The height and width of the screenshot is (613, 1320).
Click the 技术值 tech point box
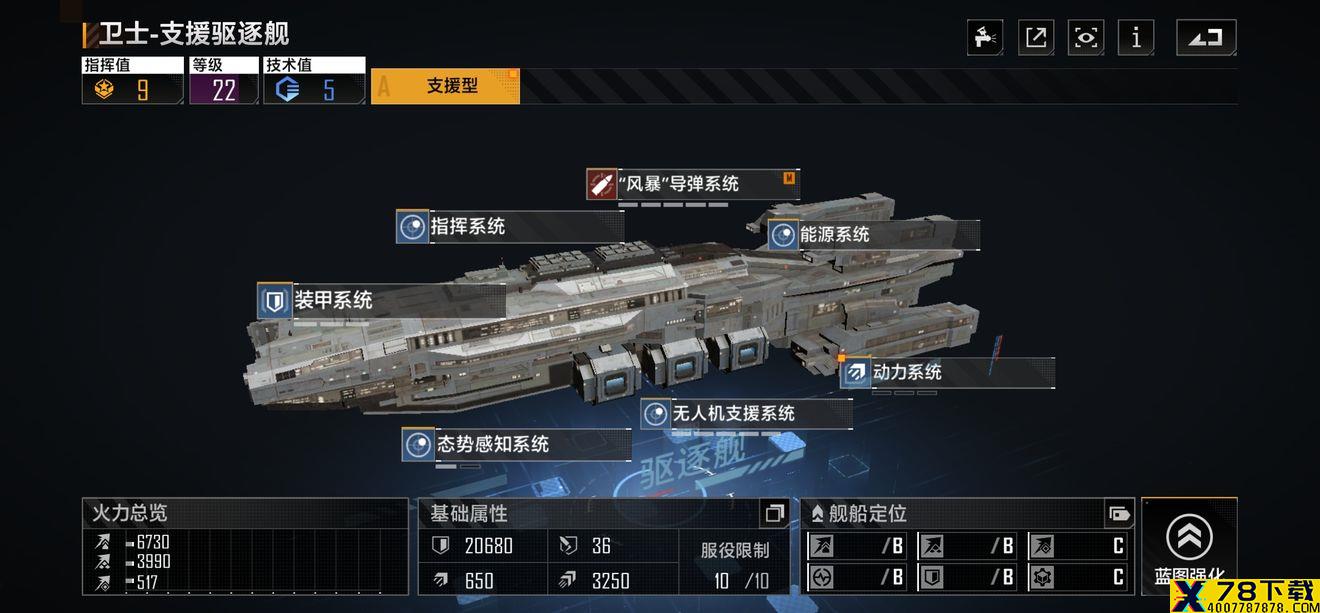314,81
